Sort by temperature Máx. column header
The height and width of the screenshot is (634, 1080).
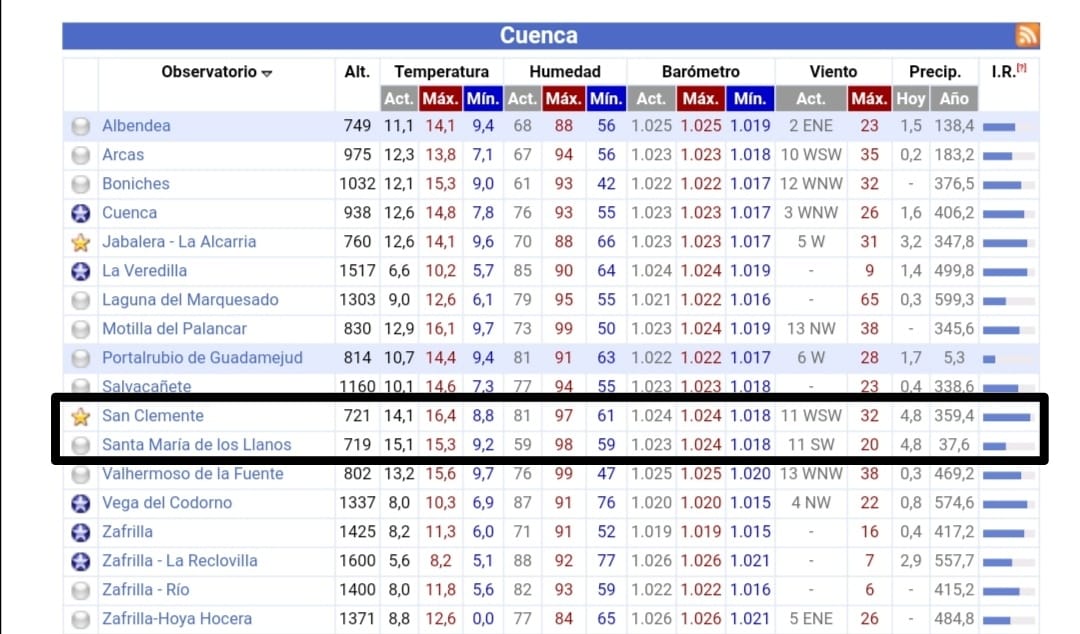coord(441,99)
